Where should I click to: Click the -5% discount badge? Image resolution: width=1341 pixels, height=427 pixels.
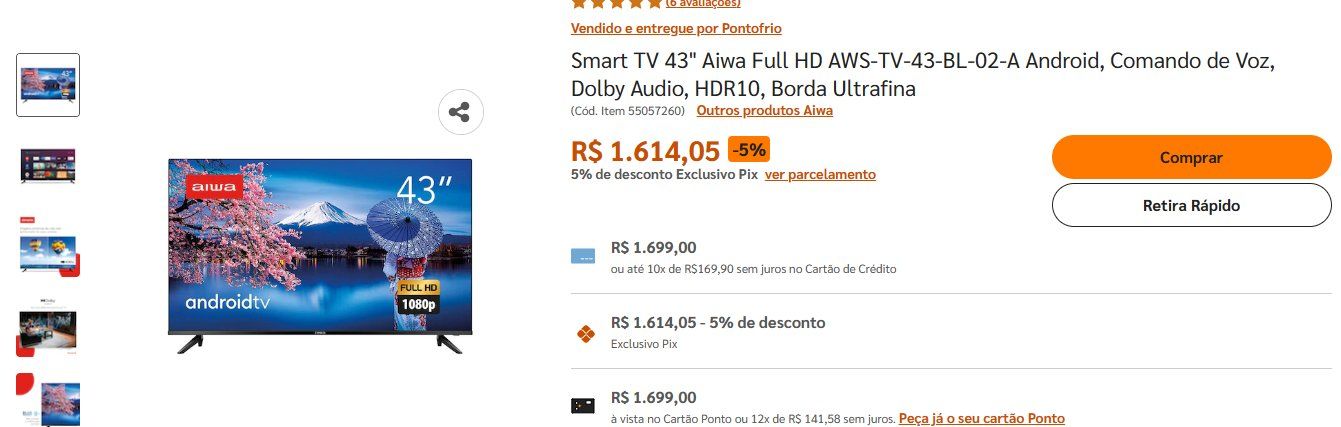point(749,150)
